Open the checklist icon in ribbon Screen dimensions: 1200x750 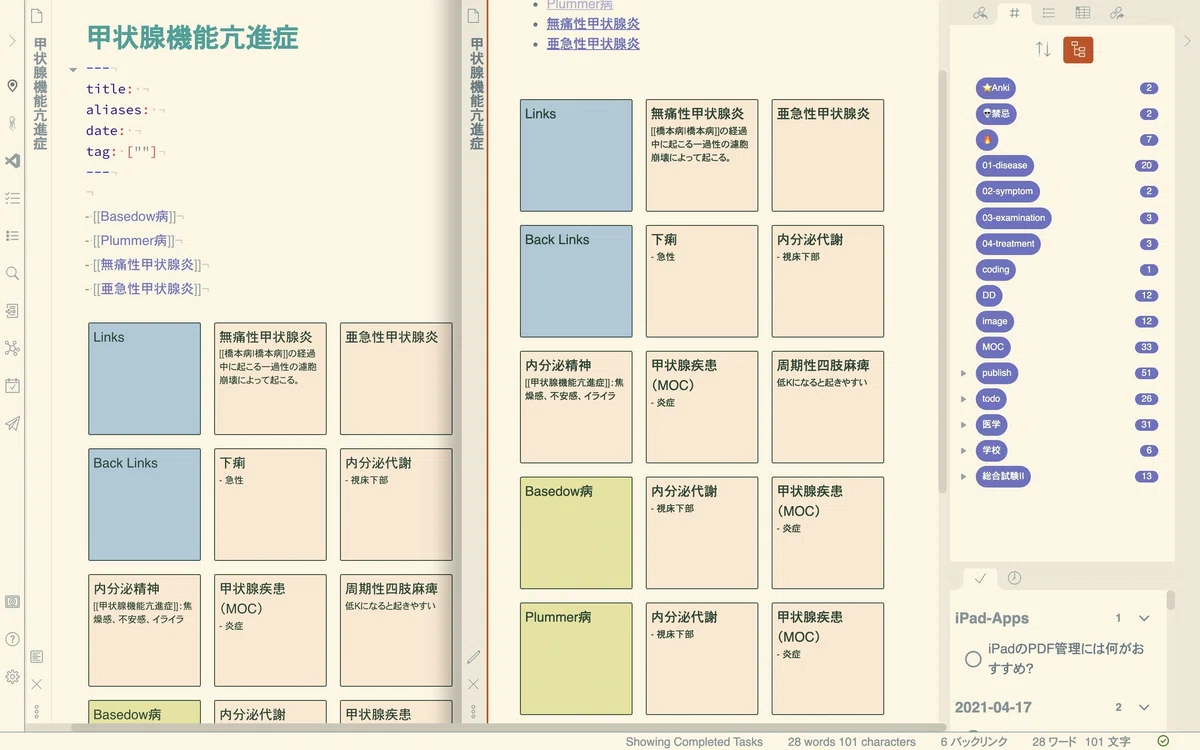tap(12, 198)
